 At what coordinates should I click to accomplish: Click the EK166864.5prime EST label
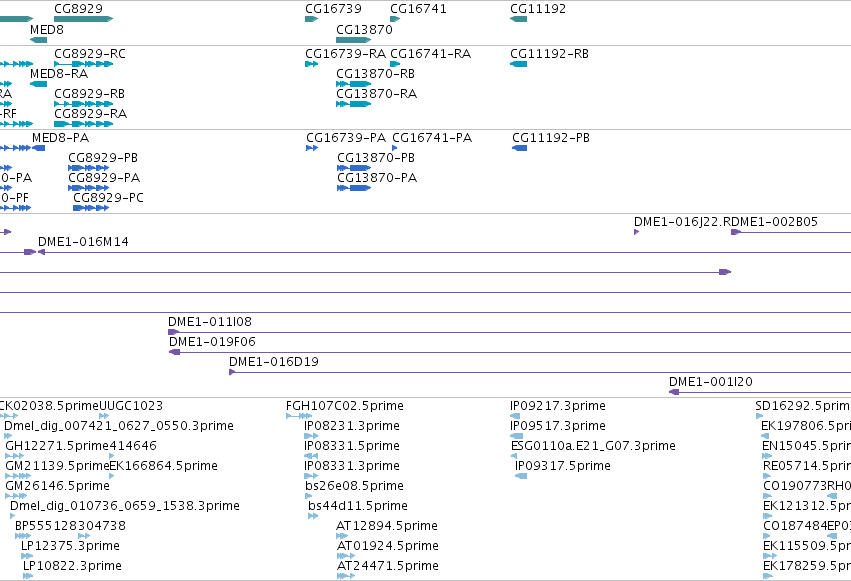click(164, 466)
